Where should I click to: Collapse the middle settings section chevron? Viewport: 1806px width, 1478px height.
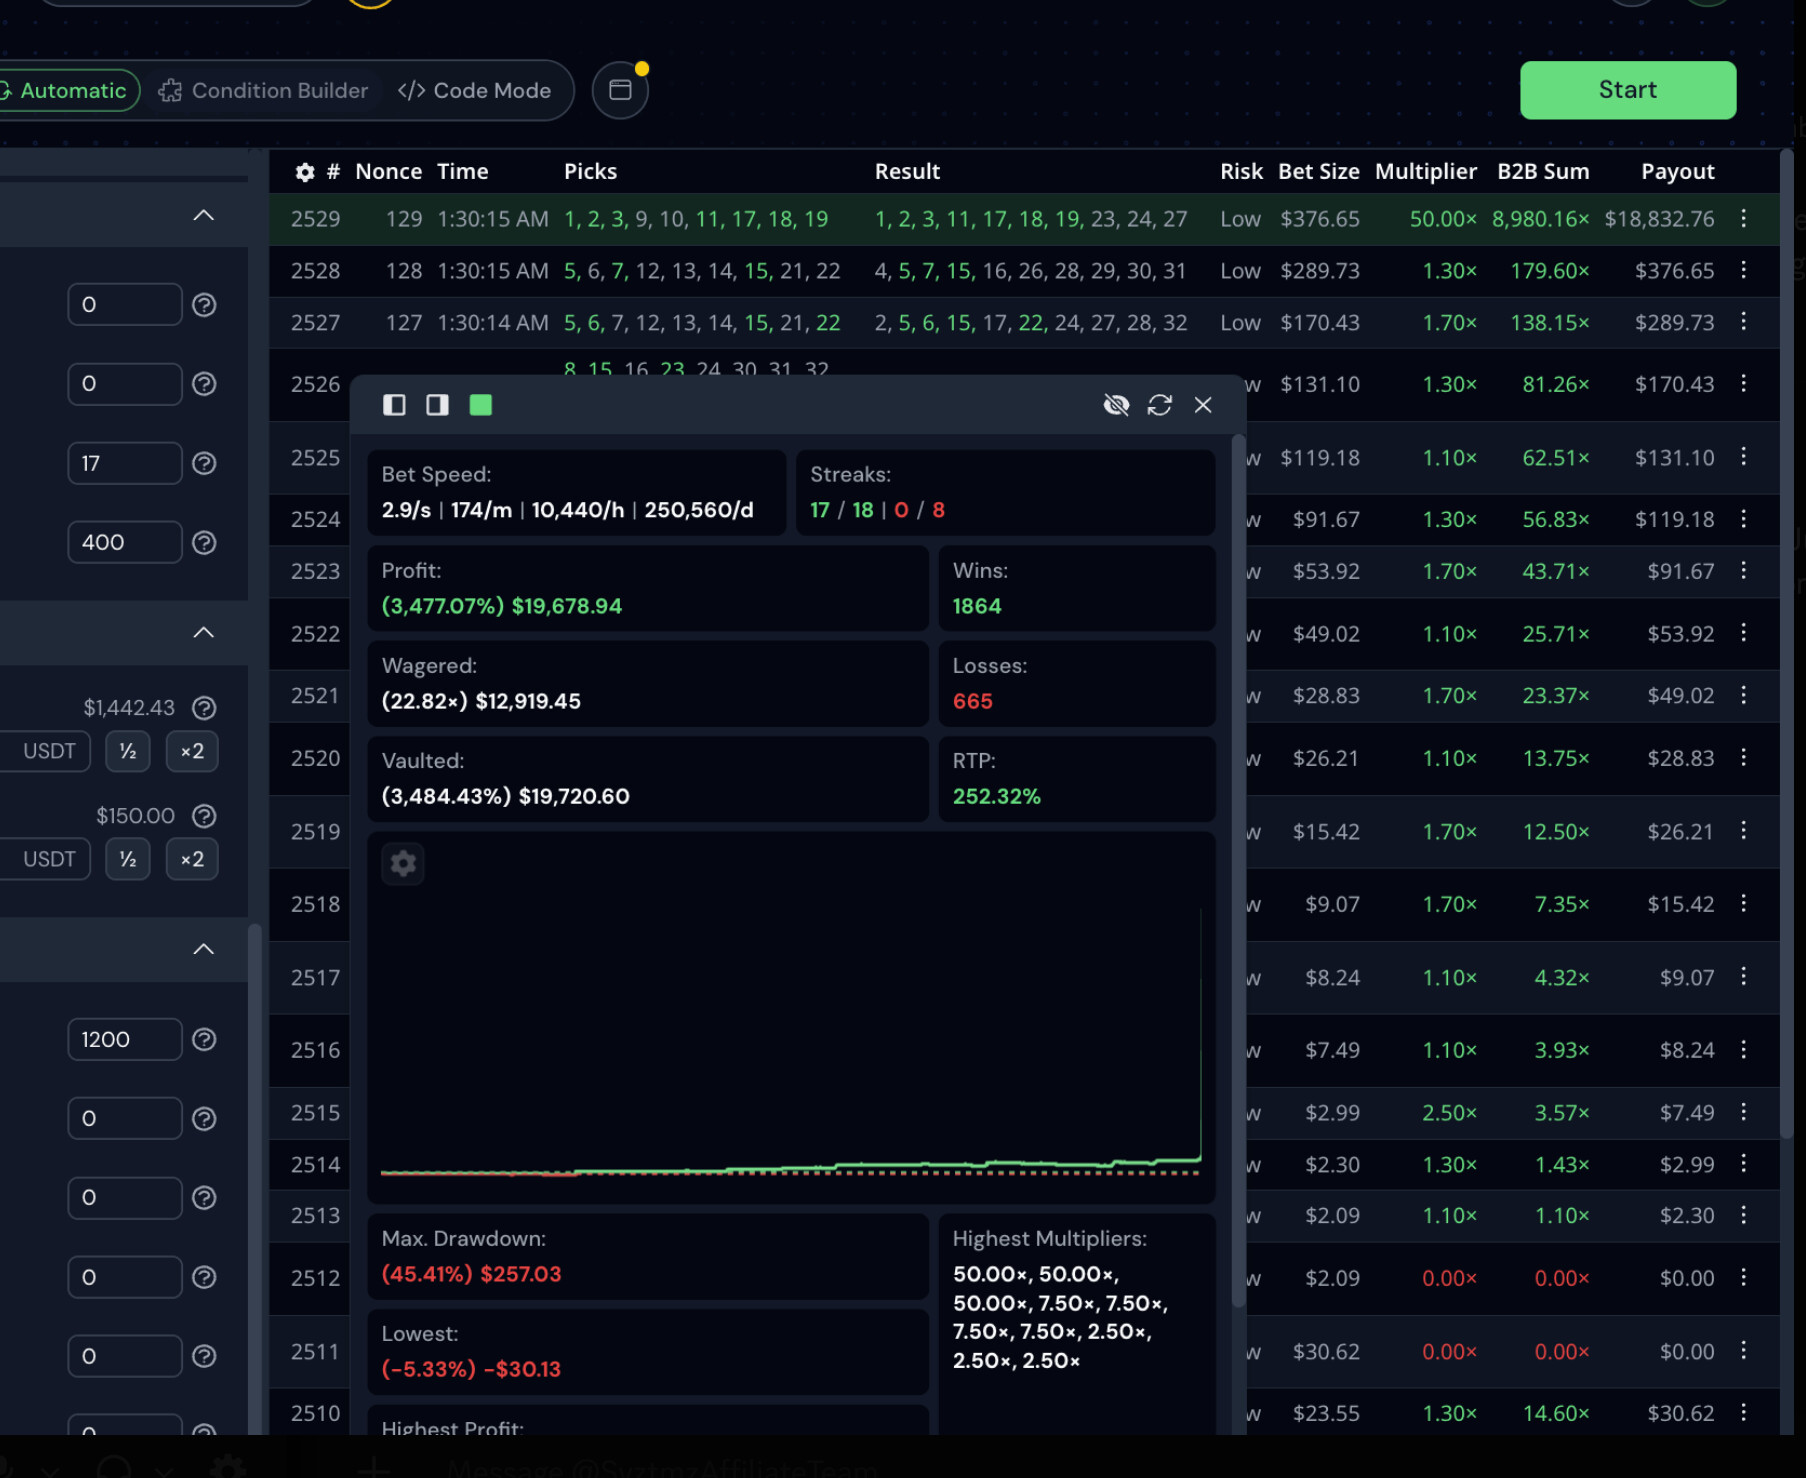click(x=203, y=632)
